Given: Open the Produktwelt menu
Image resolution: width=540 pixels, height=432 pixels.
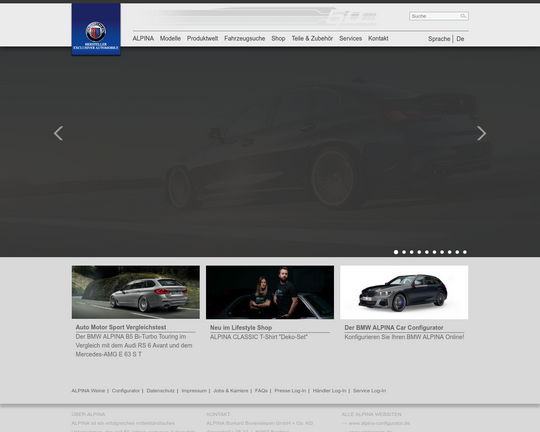Looking at the screenshot, I should 202,39.
